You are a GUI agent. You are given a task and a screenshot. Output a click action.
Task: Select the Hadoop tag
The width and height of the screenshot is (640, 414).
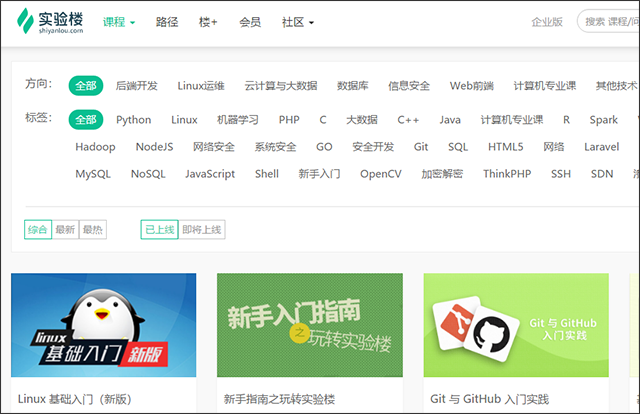click(95, 147)
